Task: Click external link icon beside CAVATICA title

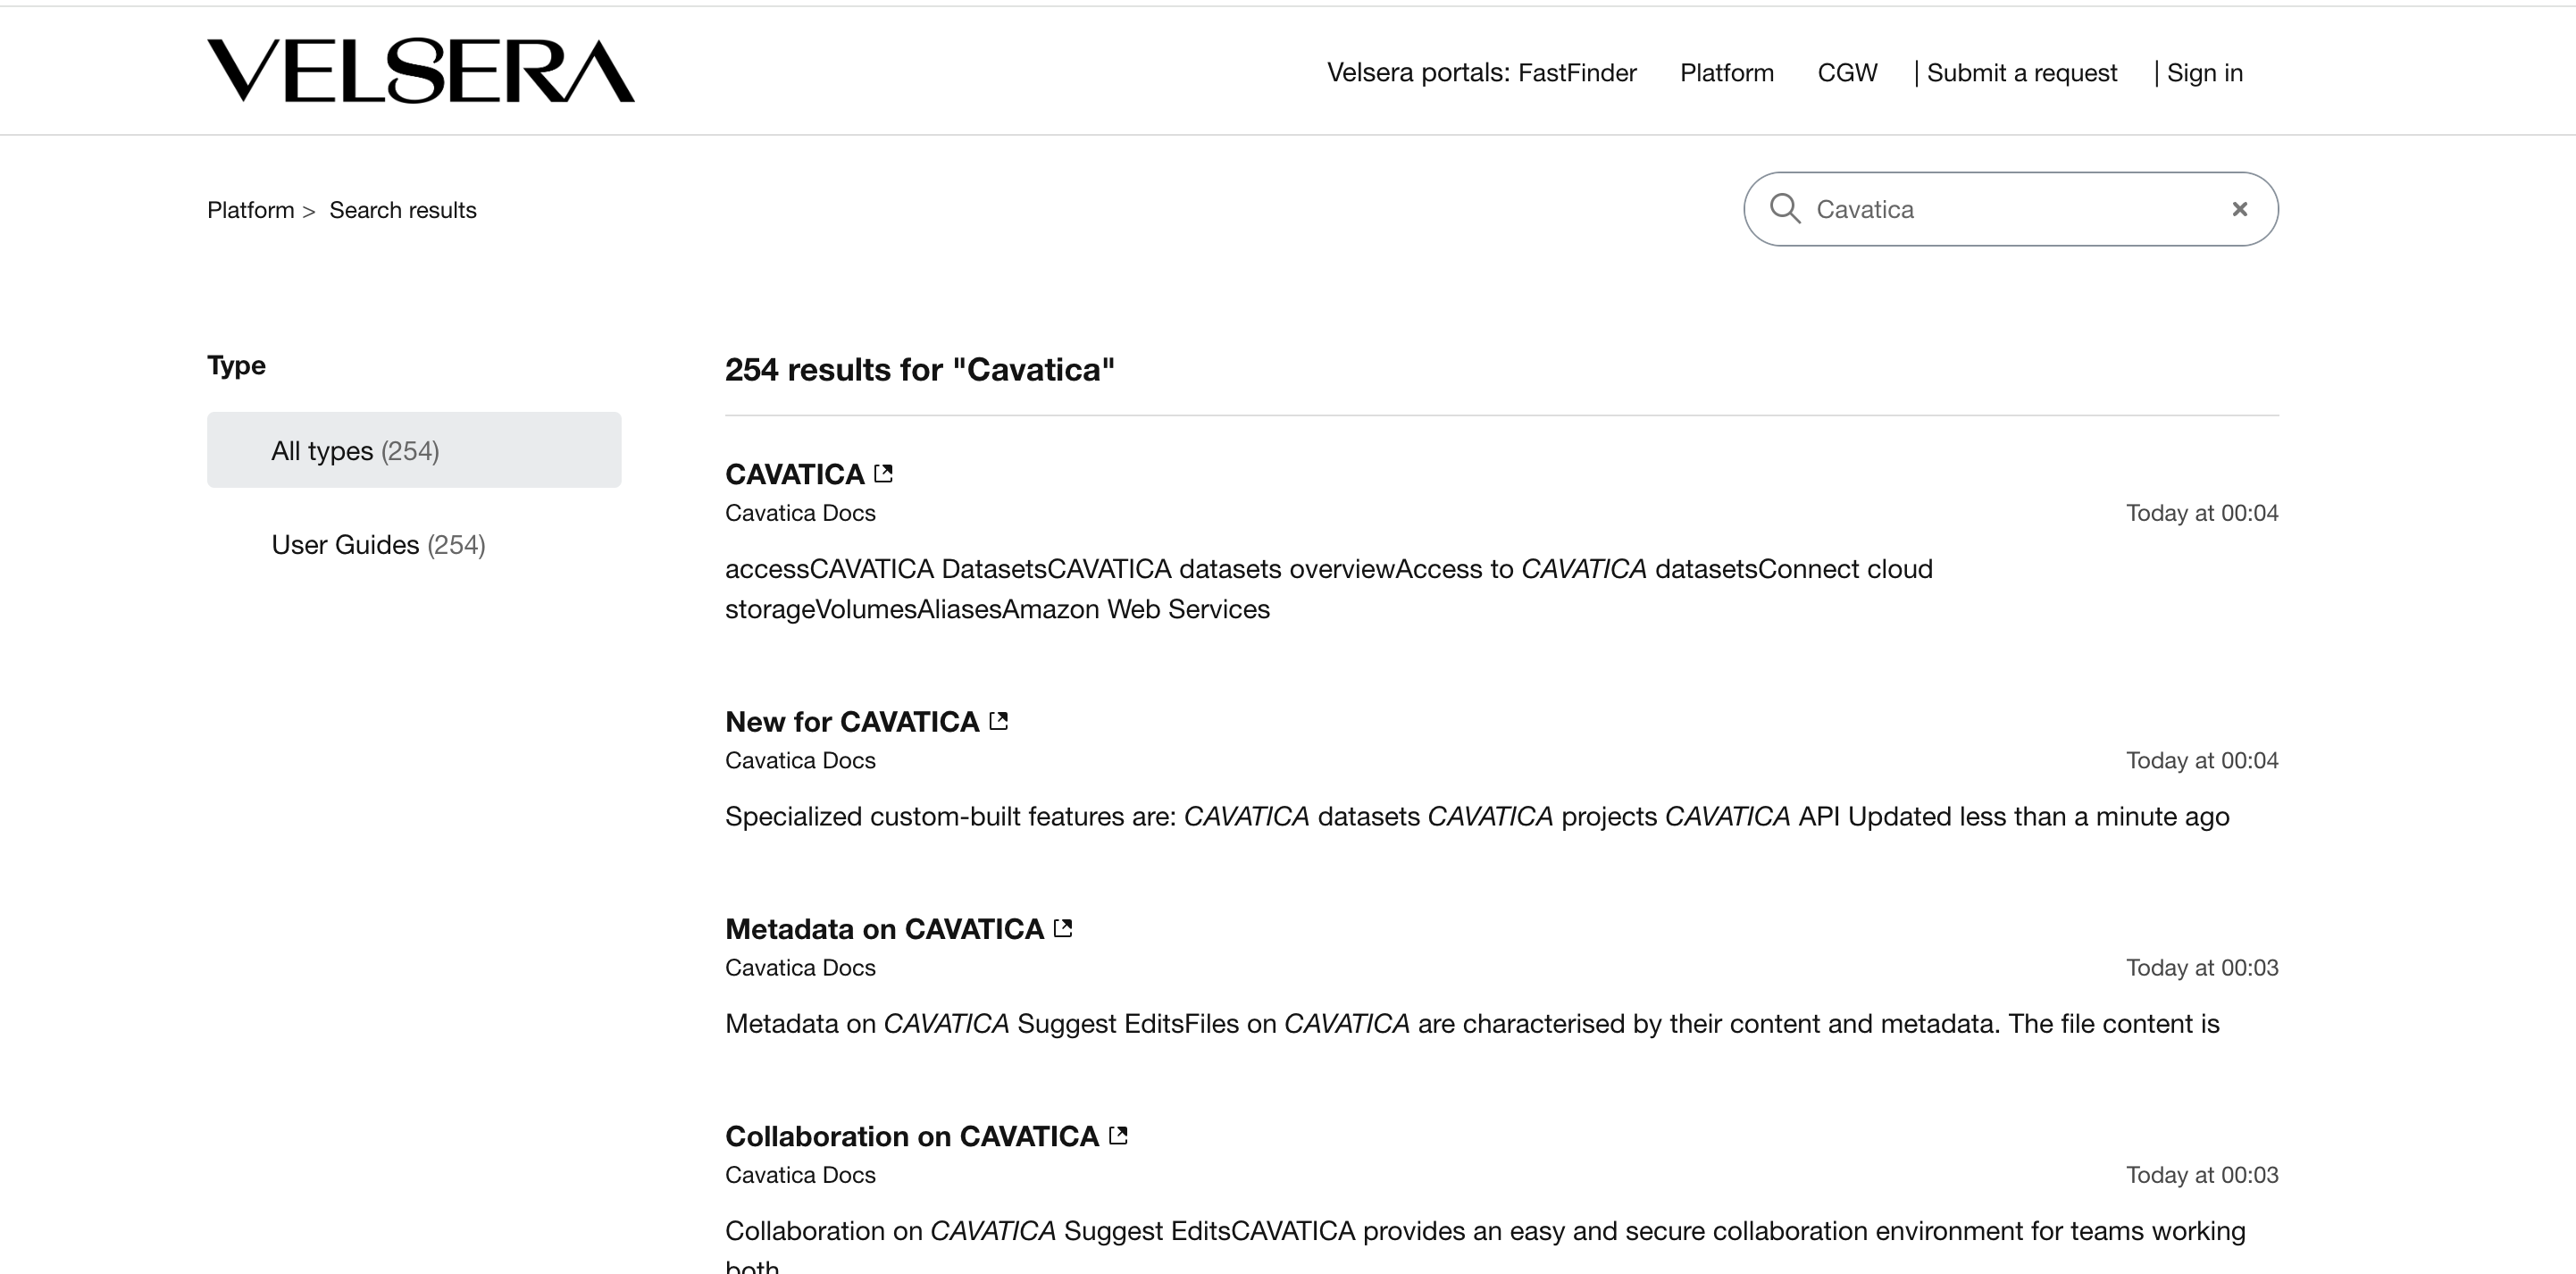Action: point(883,473)
